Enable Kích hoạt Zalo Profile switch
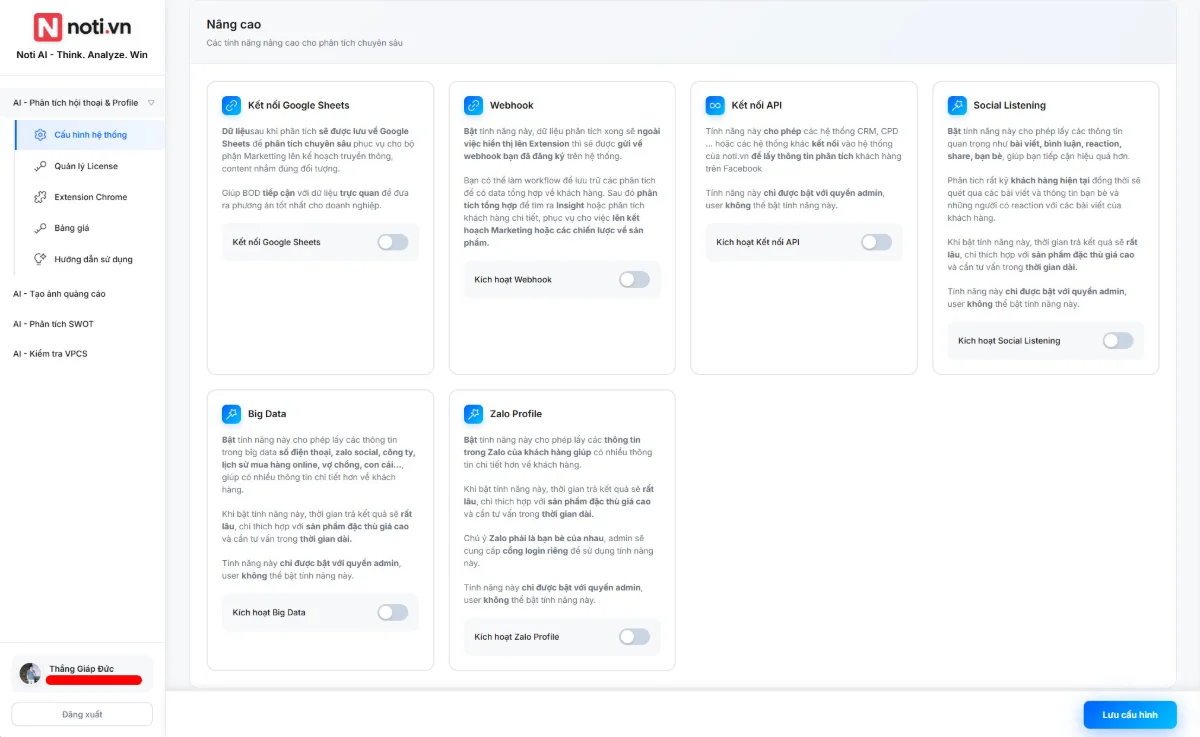Viewport: 1200px width, 737px height. (x=634, y=637)
